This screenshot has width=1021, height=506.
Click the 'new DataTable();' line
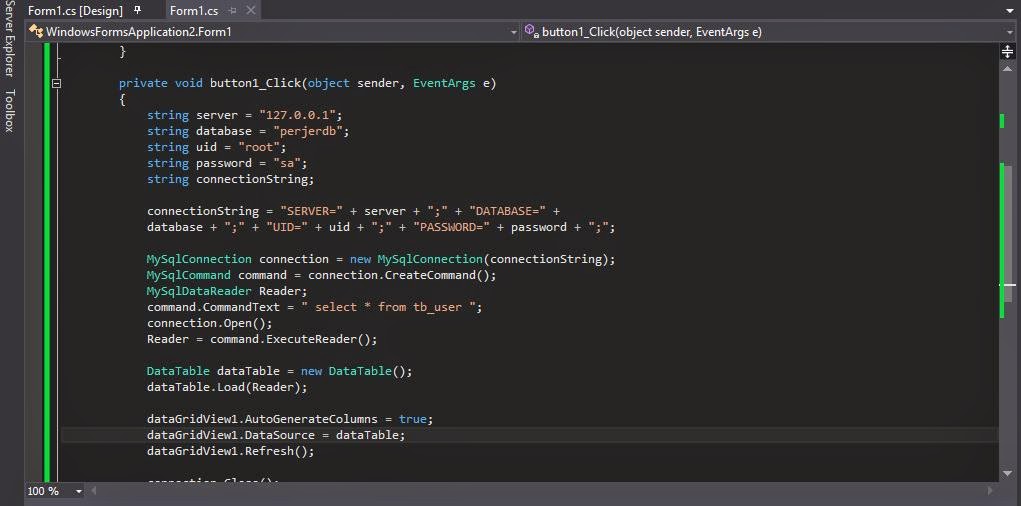tap(280, 371)
